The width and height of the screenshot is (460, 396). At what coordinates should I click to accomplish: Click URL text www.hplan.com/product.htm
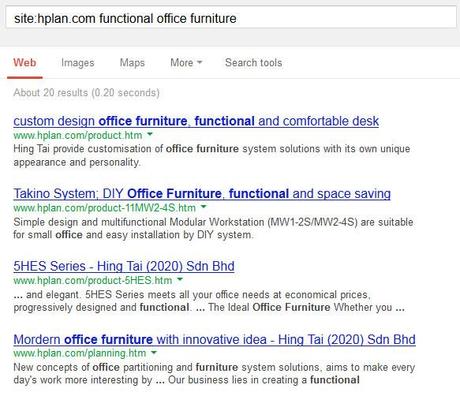point(78,135)
